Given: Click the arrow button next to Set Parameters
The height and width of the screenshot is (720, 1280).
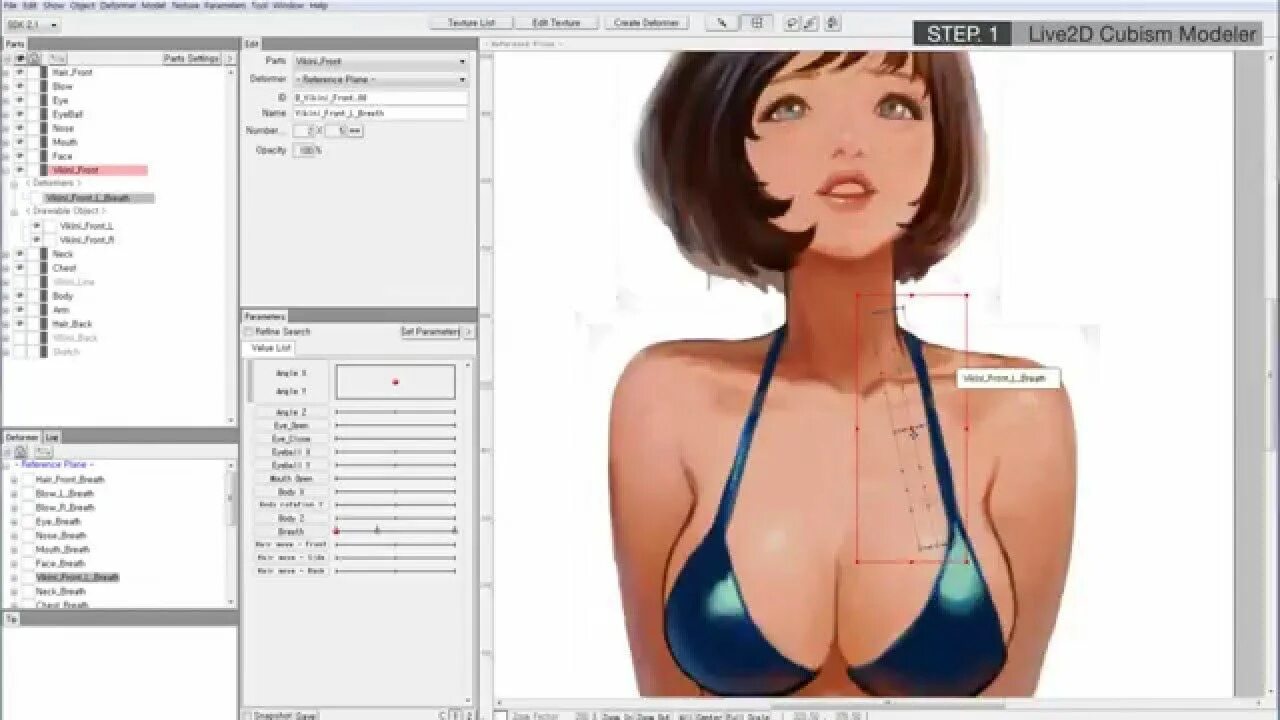Looking at the screenshot, I should (468, 332).
